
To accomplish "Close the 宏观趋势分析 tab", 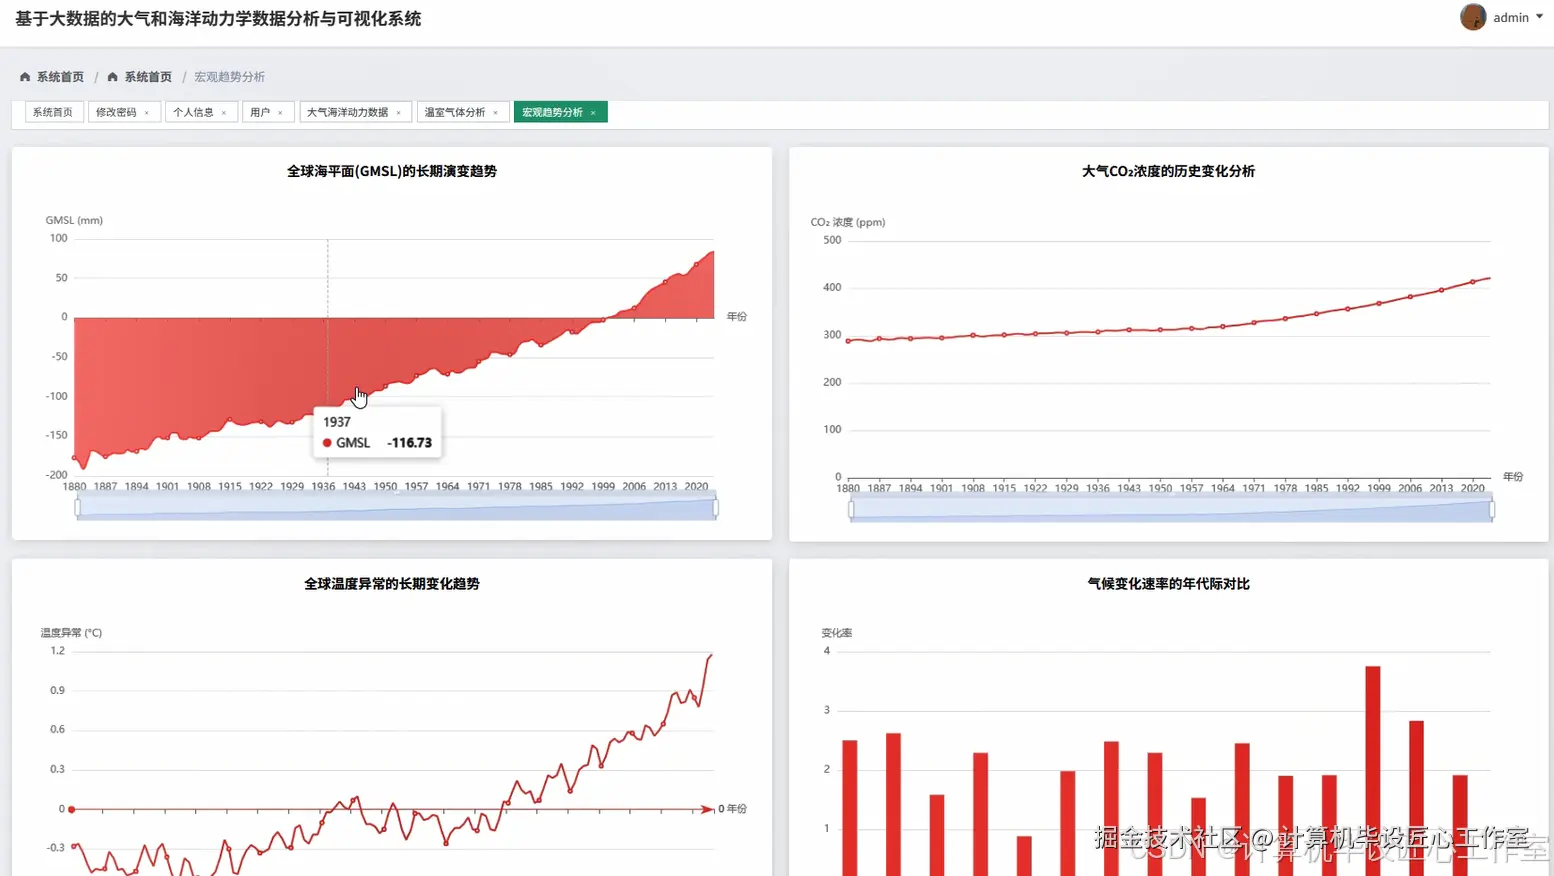I will click(x=593, y=113).
